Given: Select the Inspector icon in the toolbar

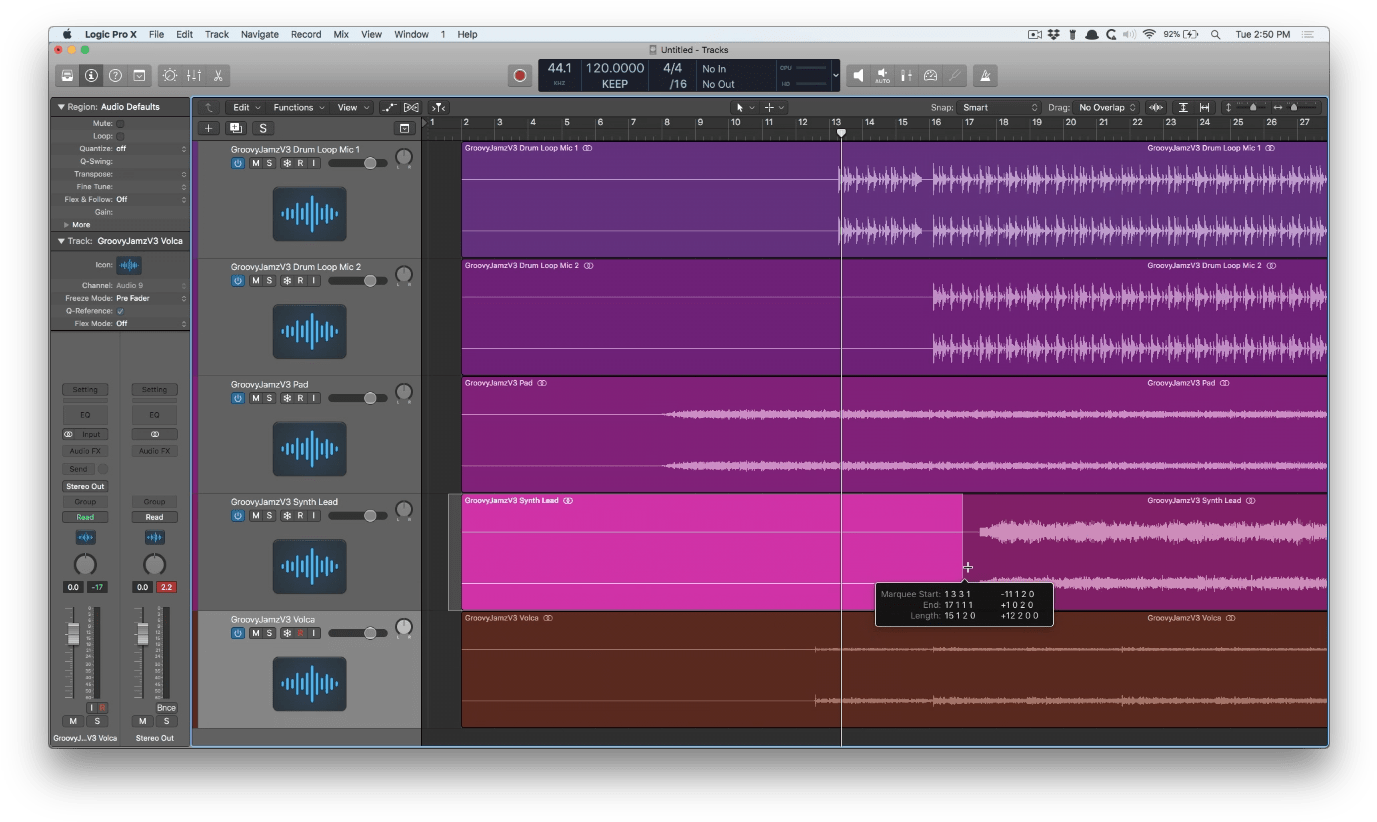Looking at the screenshot, I should pyautogui.click(x=91, y=75).
